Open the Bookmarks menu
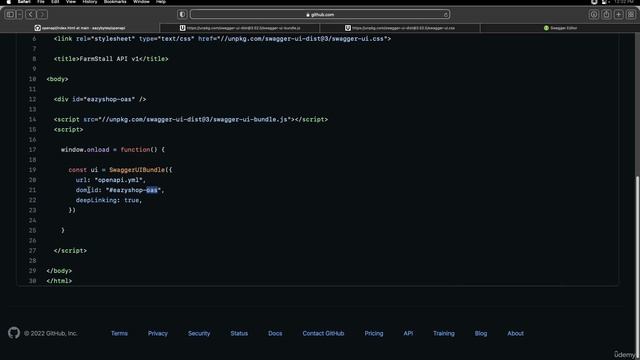The width and height of the screenshot is (640, 360). tap(115, 2)
